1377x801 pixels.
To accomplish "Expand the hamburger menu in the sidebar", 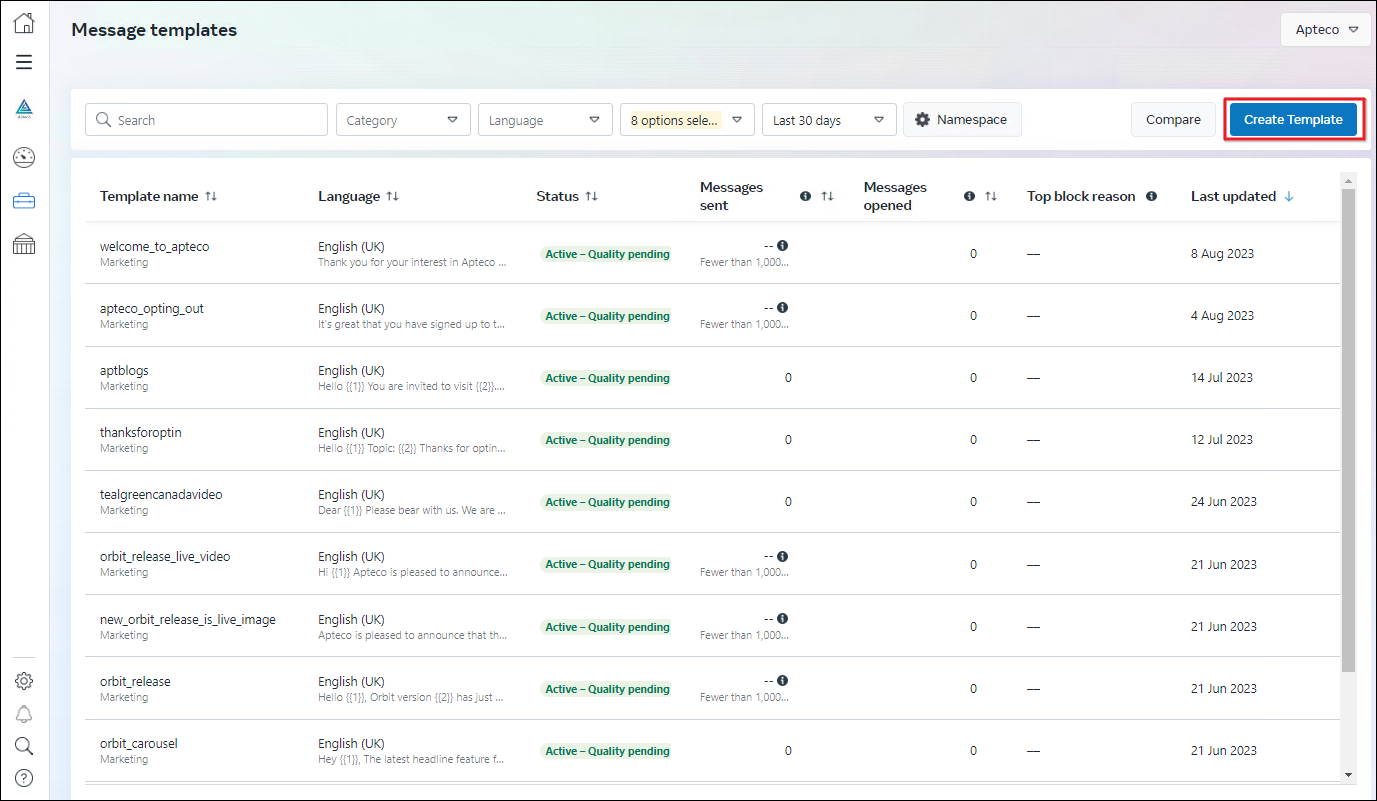I will click(x=24, y=62).
